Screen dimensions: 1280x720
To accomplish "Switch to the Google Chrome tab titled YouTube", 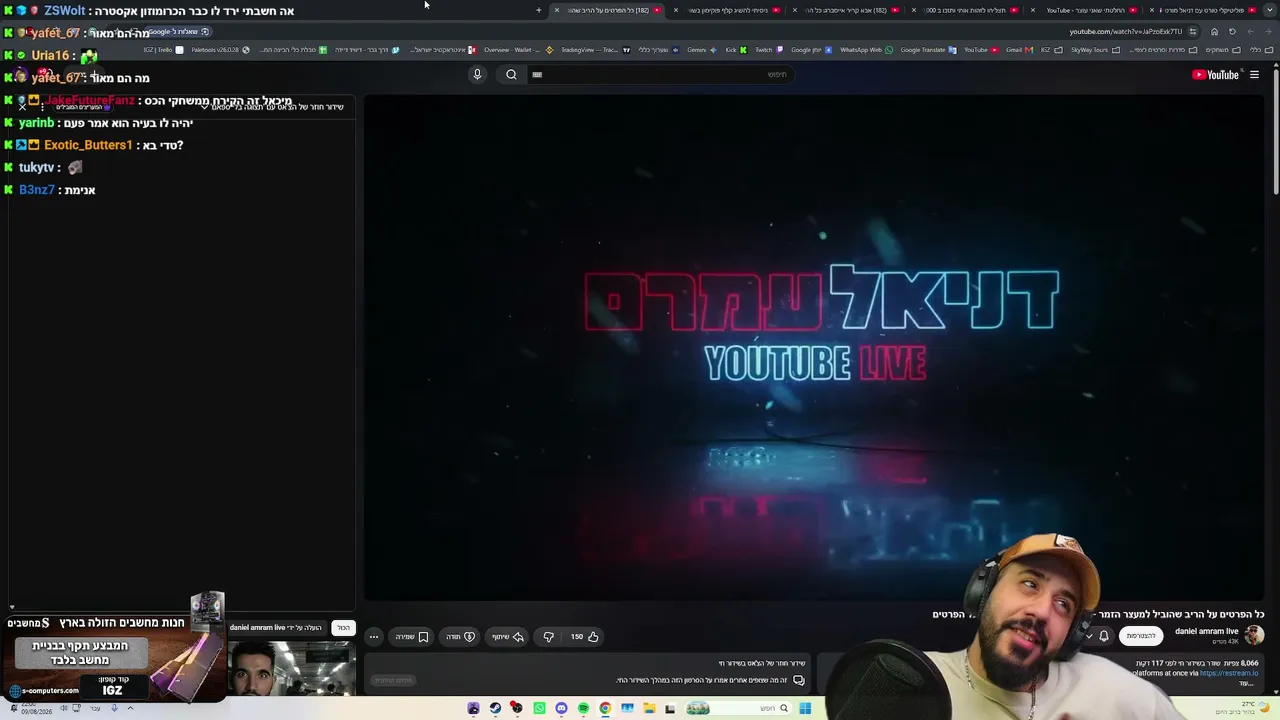I will pyautogui.click(x=1085, y=10).
